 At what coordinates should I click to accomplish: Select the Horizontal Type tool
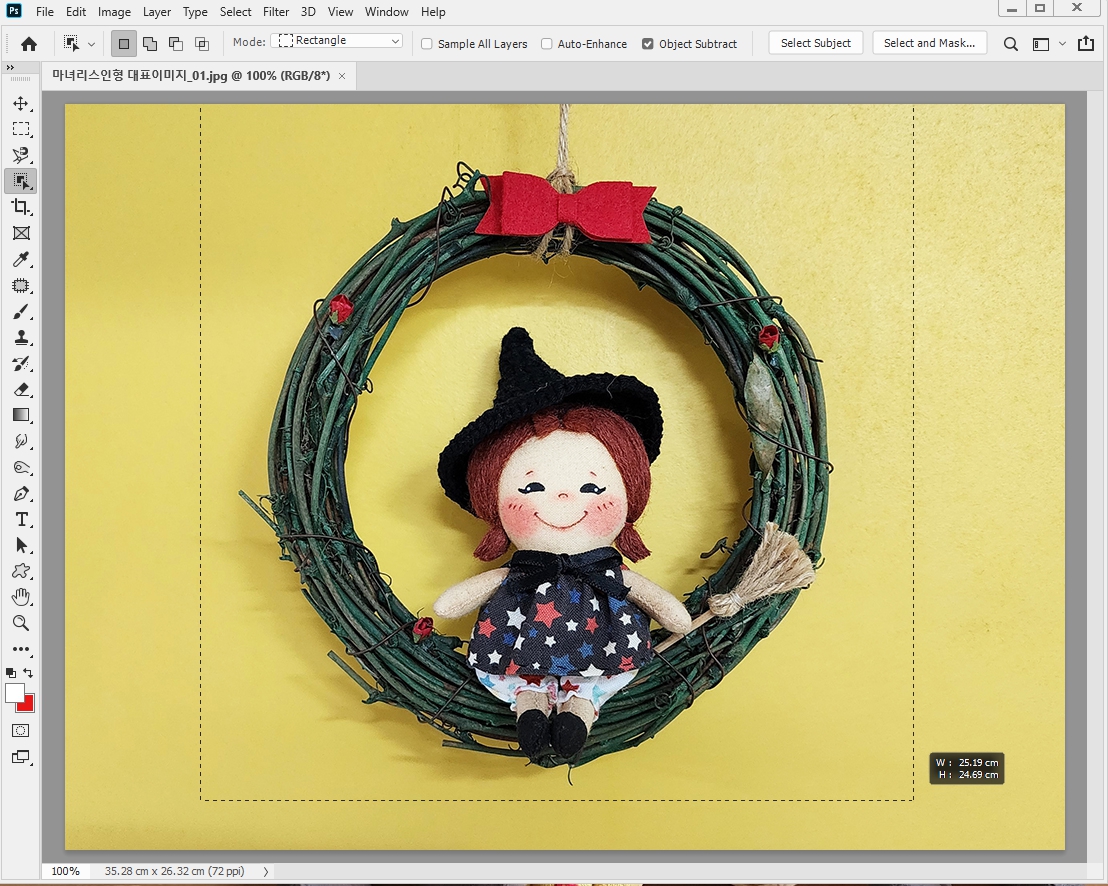pos(20,519)
